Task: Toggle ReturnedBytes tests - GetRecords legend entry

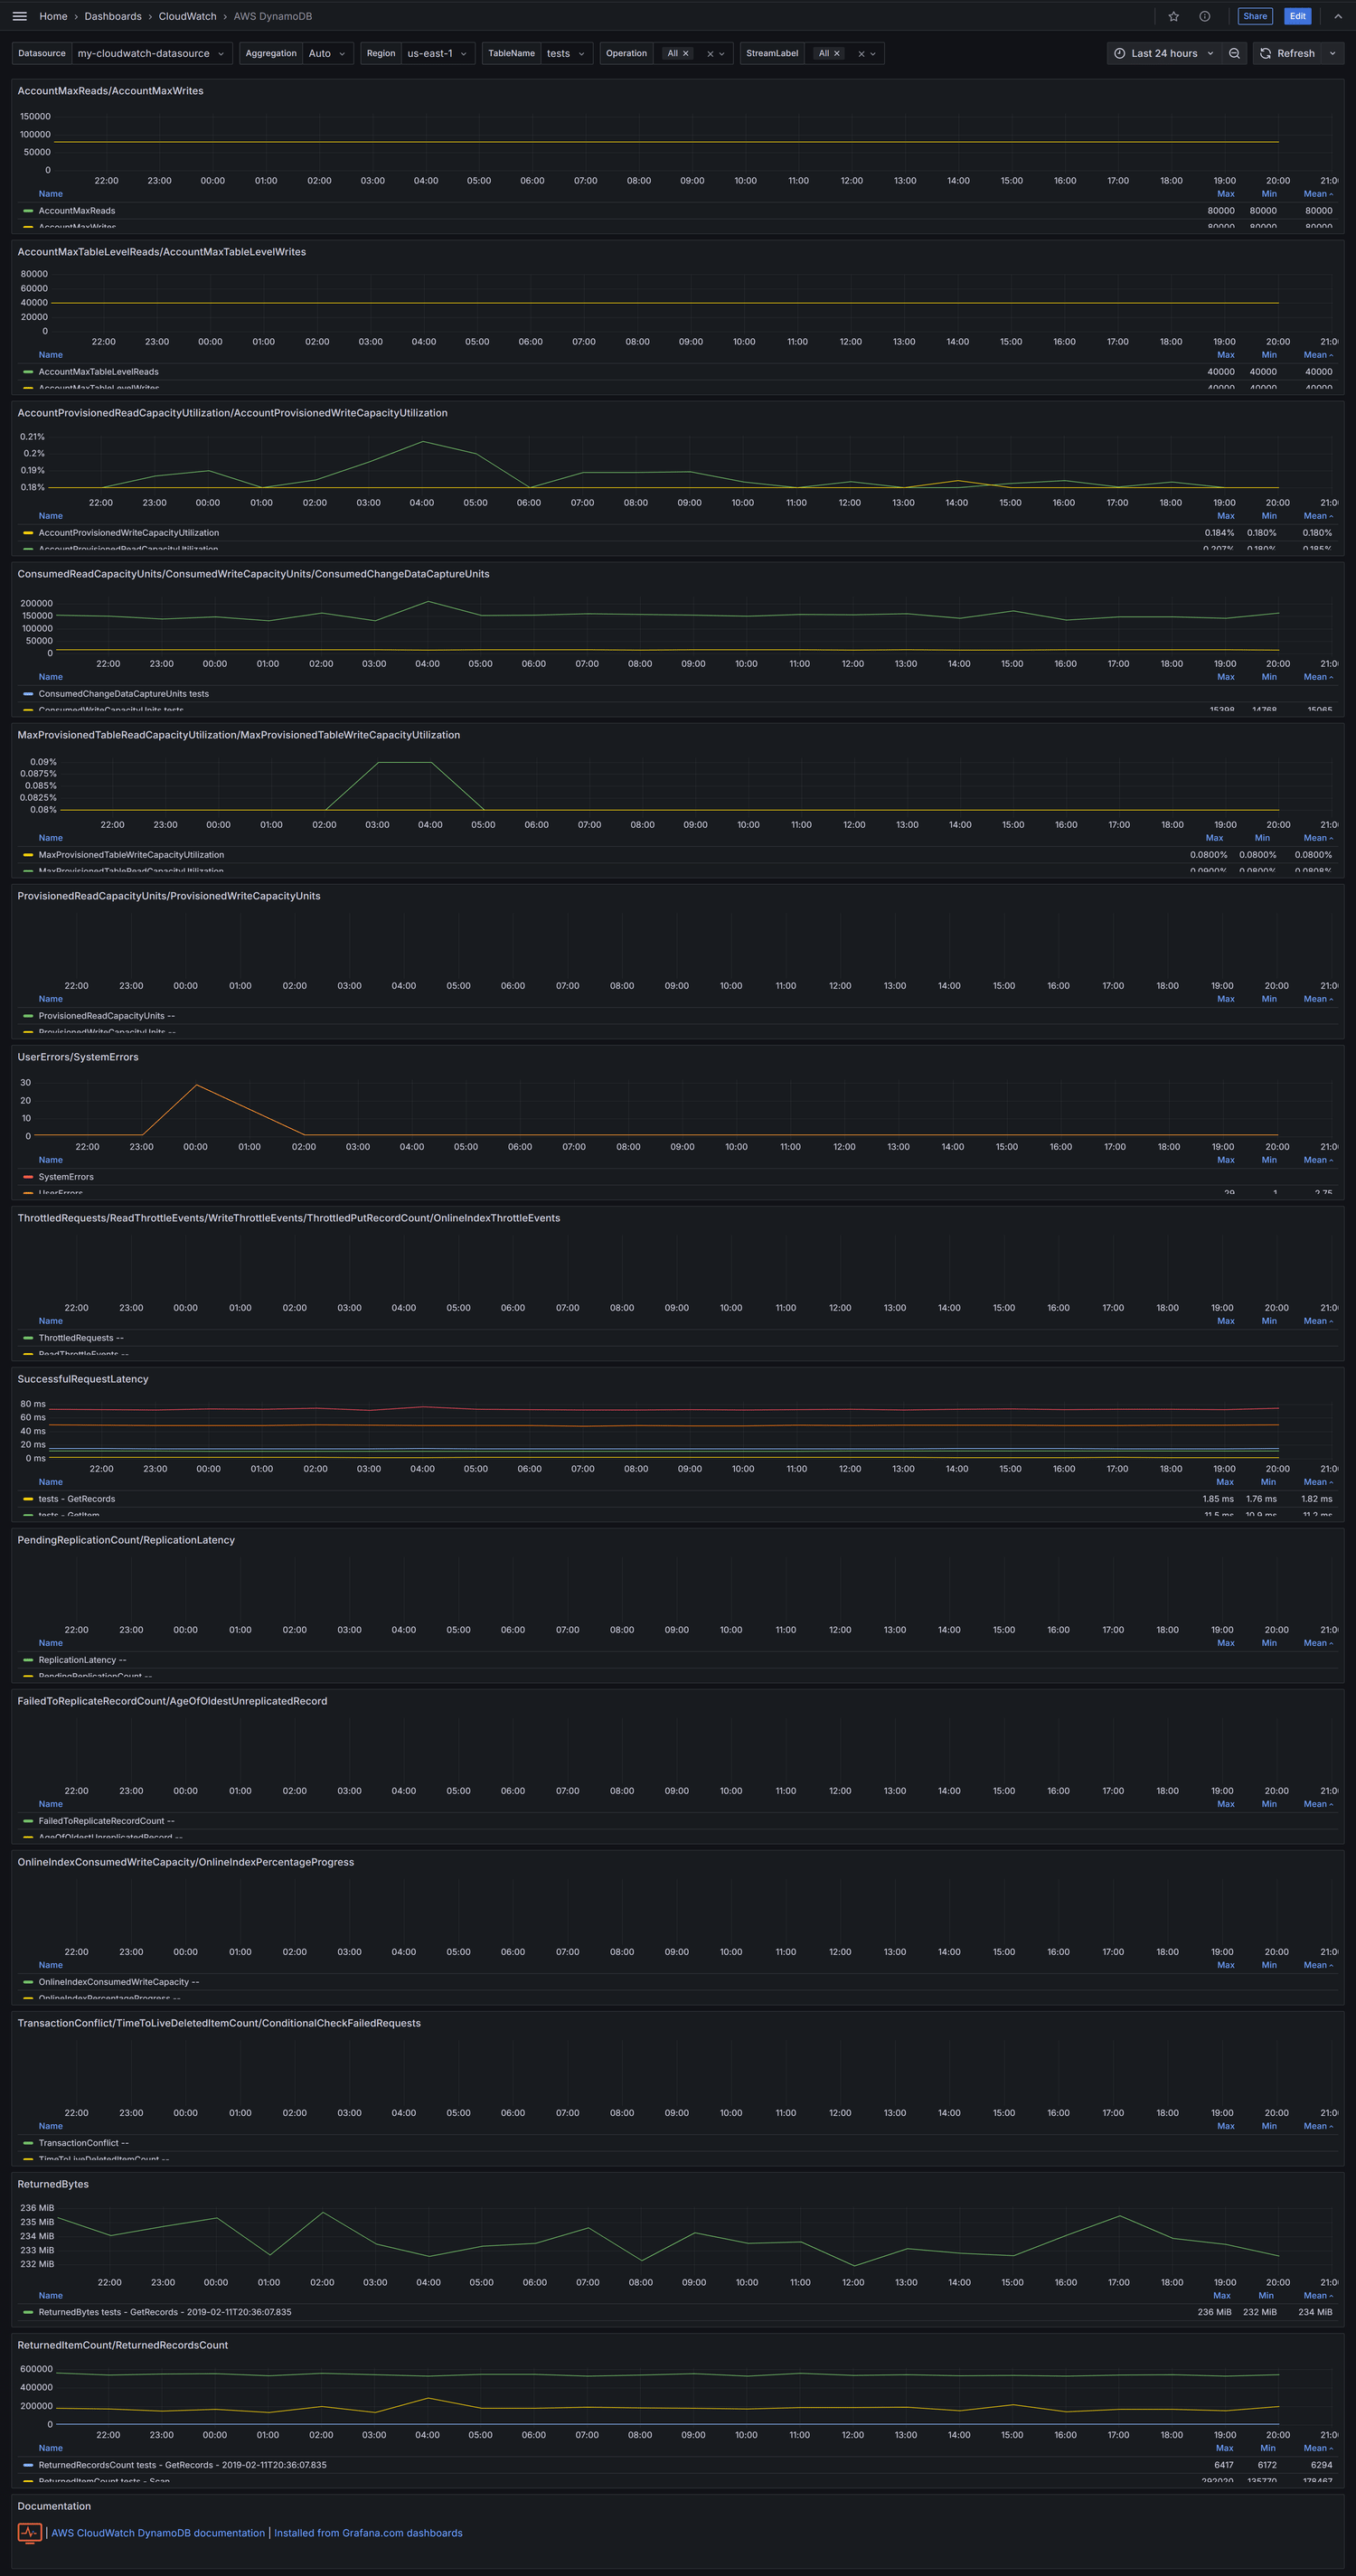Action: pyautogui.click(x=165, y=2312)
